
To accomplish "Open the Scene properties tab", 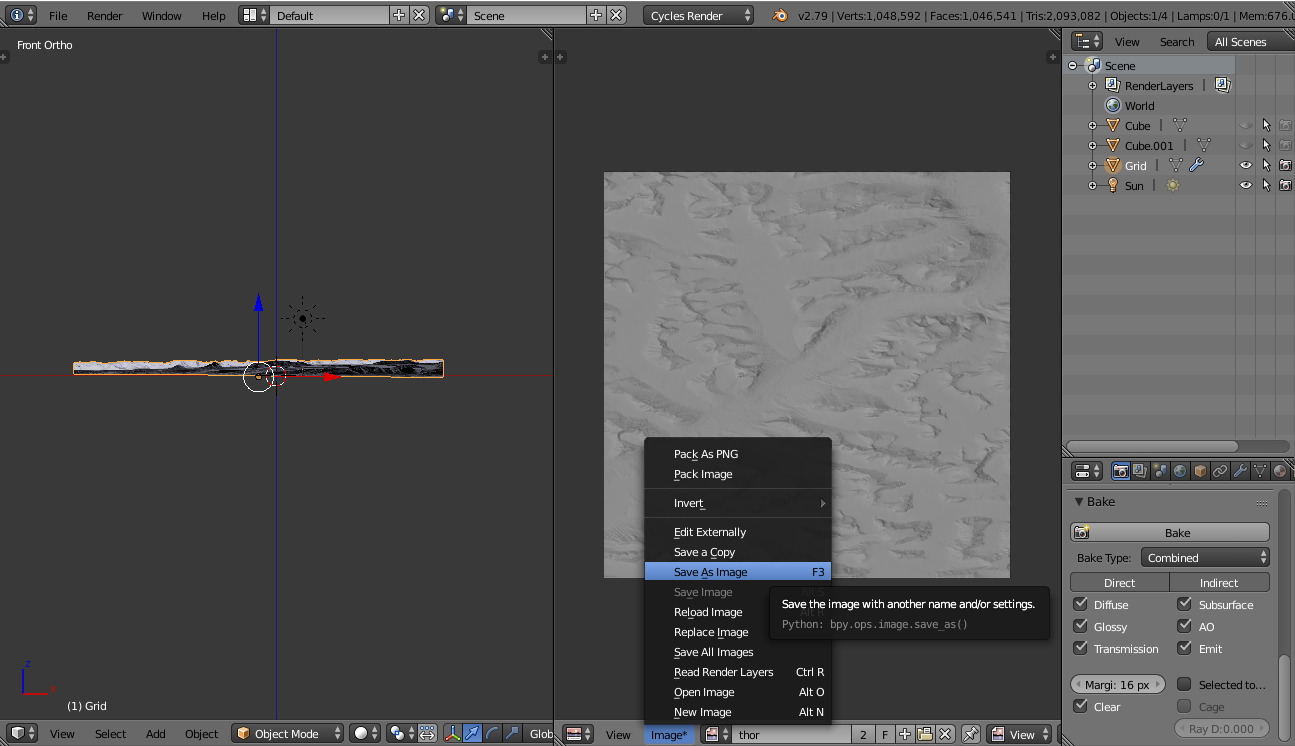I will (x=1161, y=471).
